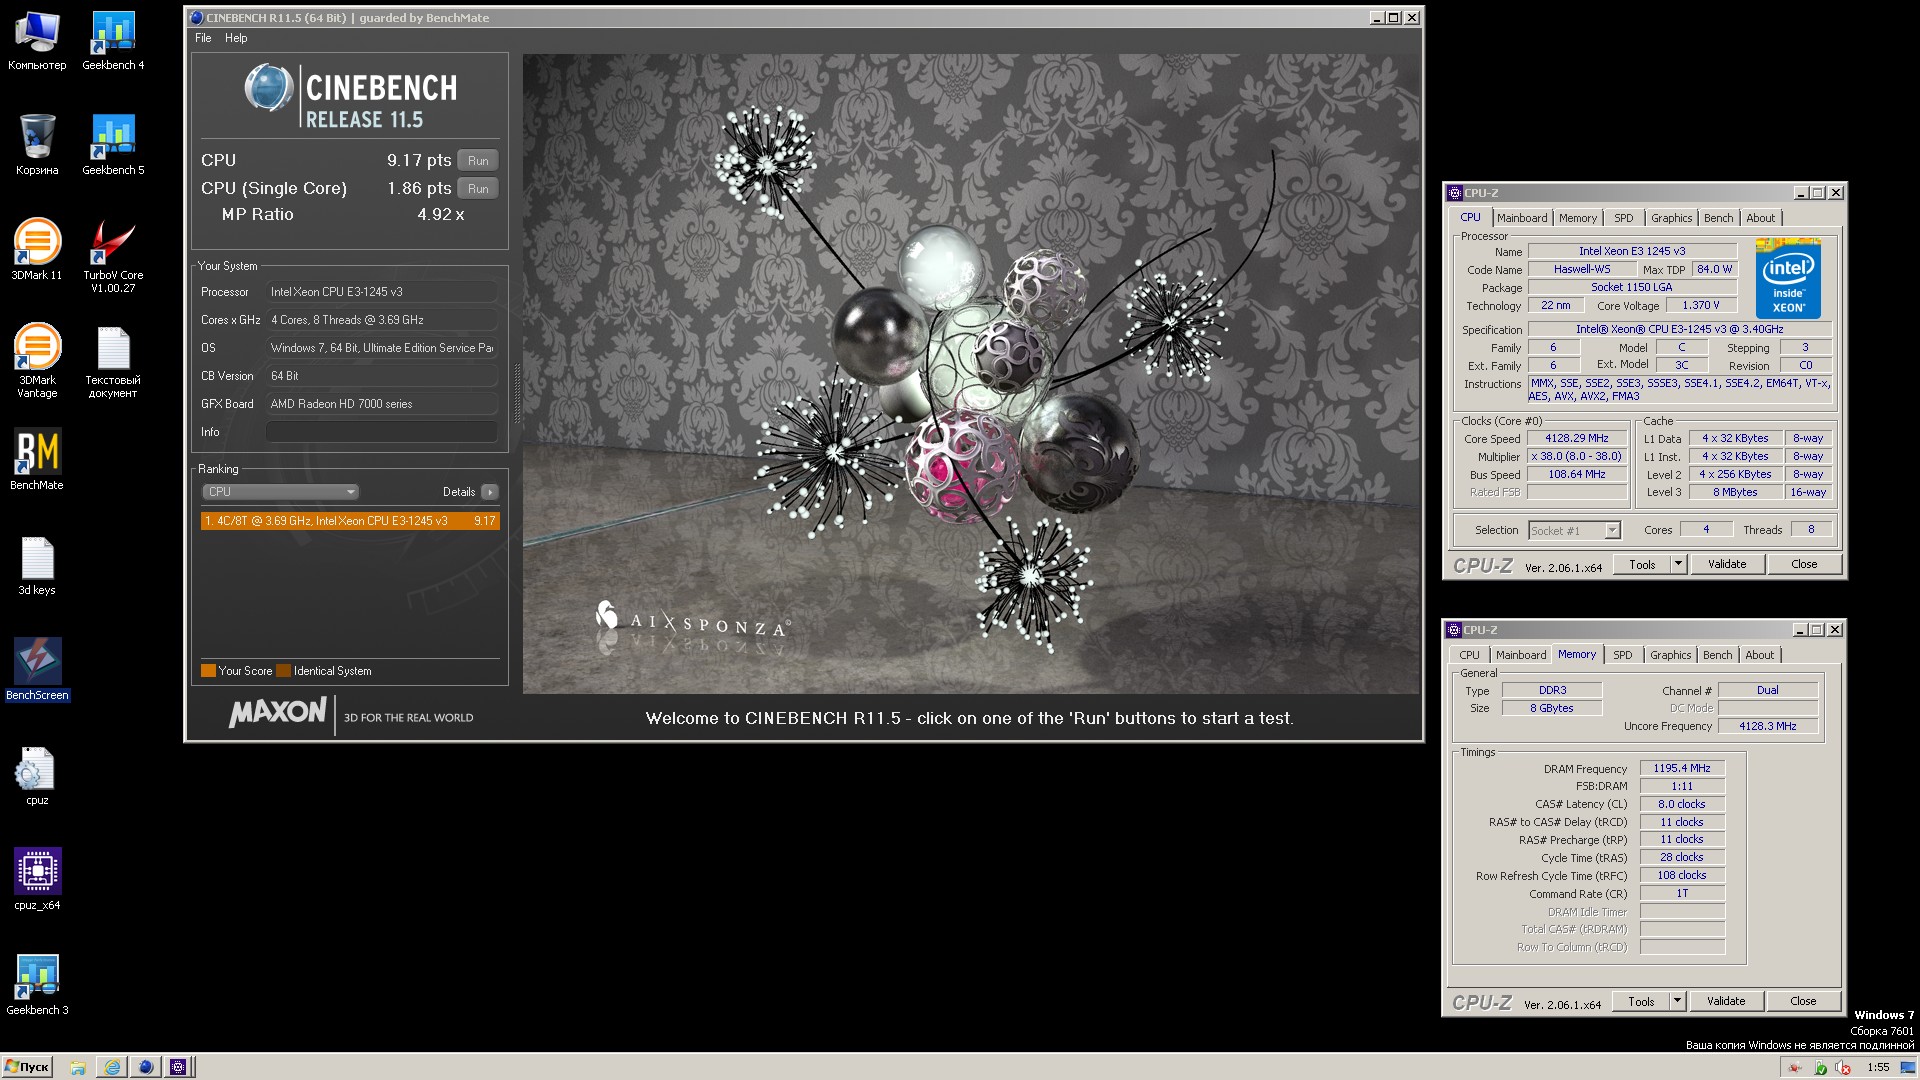Select the cpuz_x64 desktop icon

pos(37,880)
